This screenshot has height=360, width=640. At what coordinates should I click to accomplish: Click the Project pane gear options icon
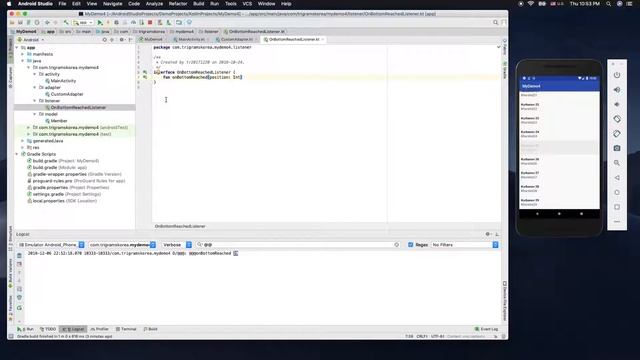[122, 40]
